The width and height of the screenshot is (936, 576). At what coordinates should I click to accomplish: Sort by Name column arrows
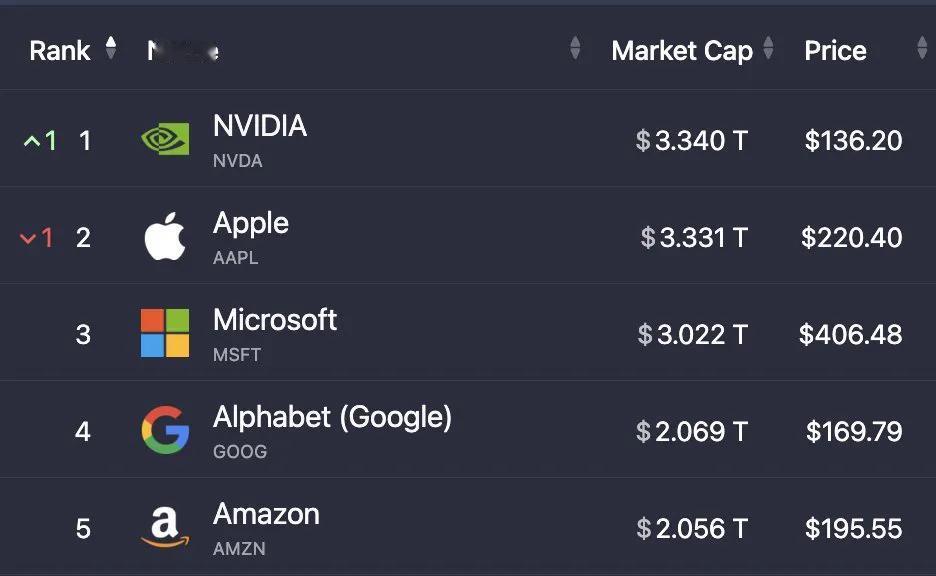575,48
